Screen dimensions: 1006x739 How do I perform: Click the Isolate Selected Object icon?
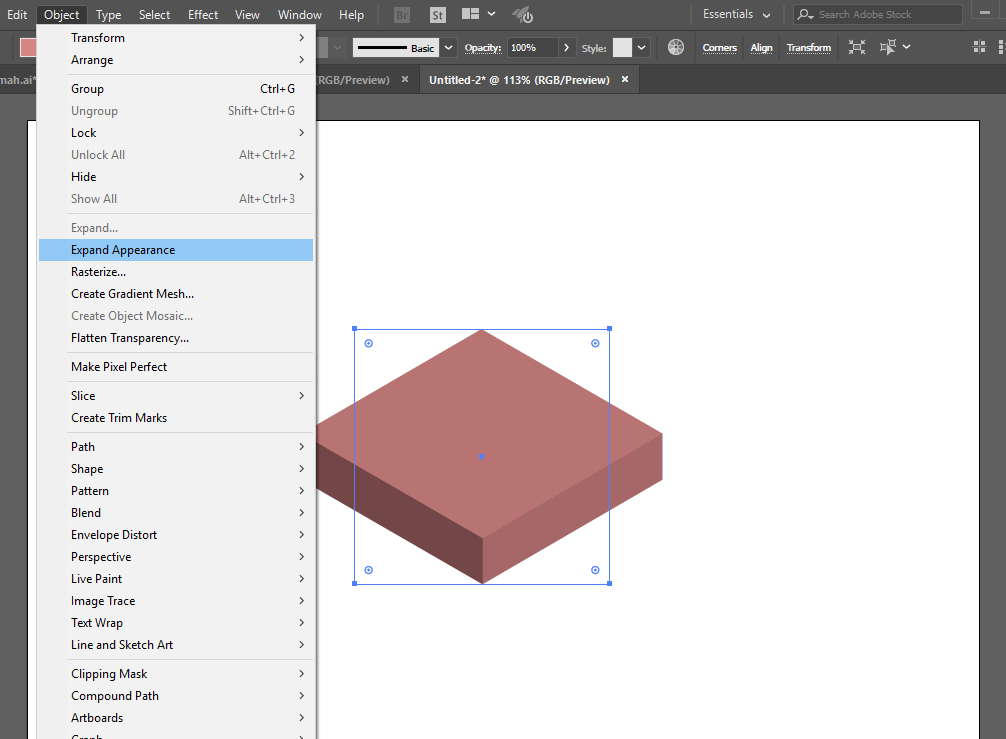(x=857, y=47)
